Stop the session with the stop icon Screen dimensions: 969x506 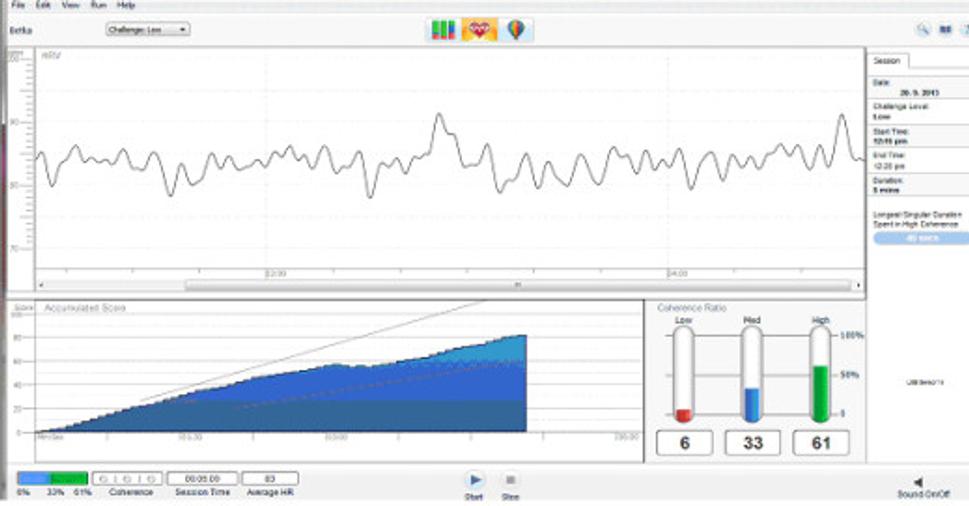click(x=510, y=479)
